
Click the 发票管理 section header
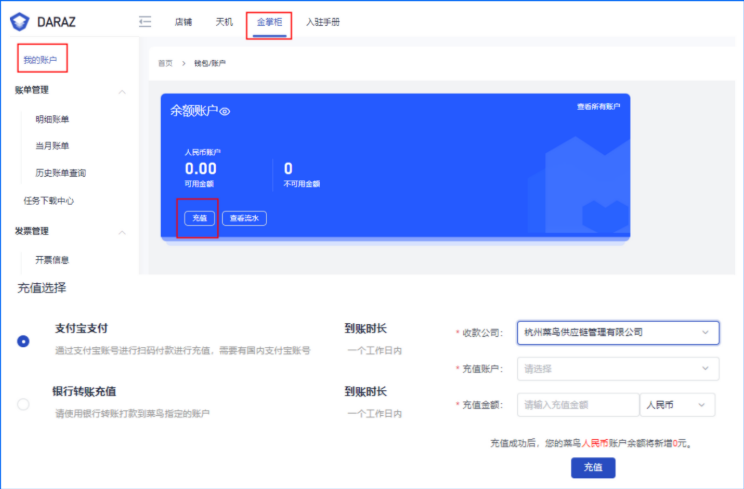coord(32,231)
